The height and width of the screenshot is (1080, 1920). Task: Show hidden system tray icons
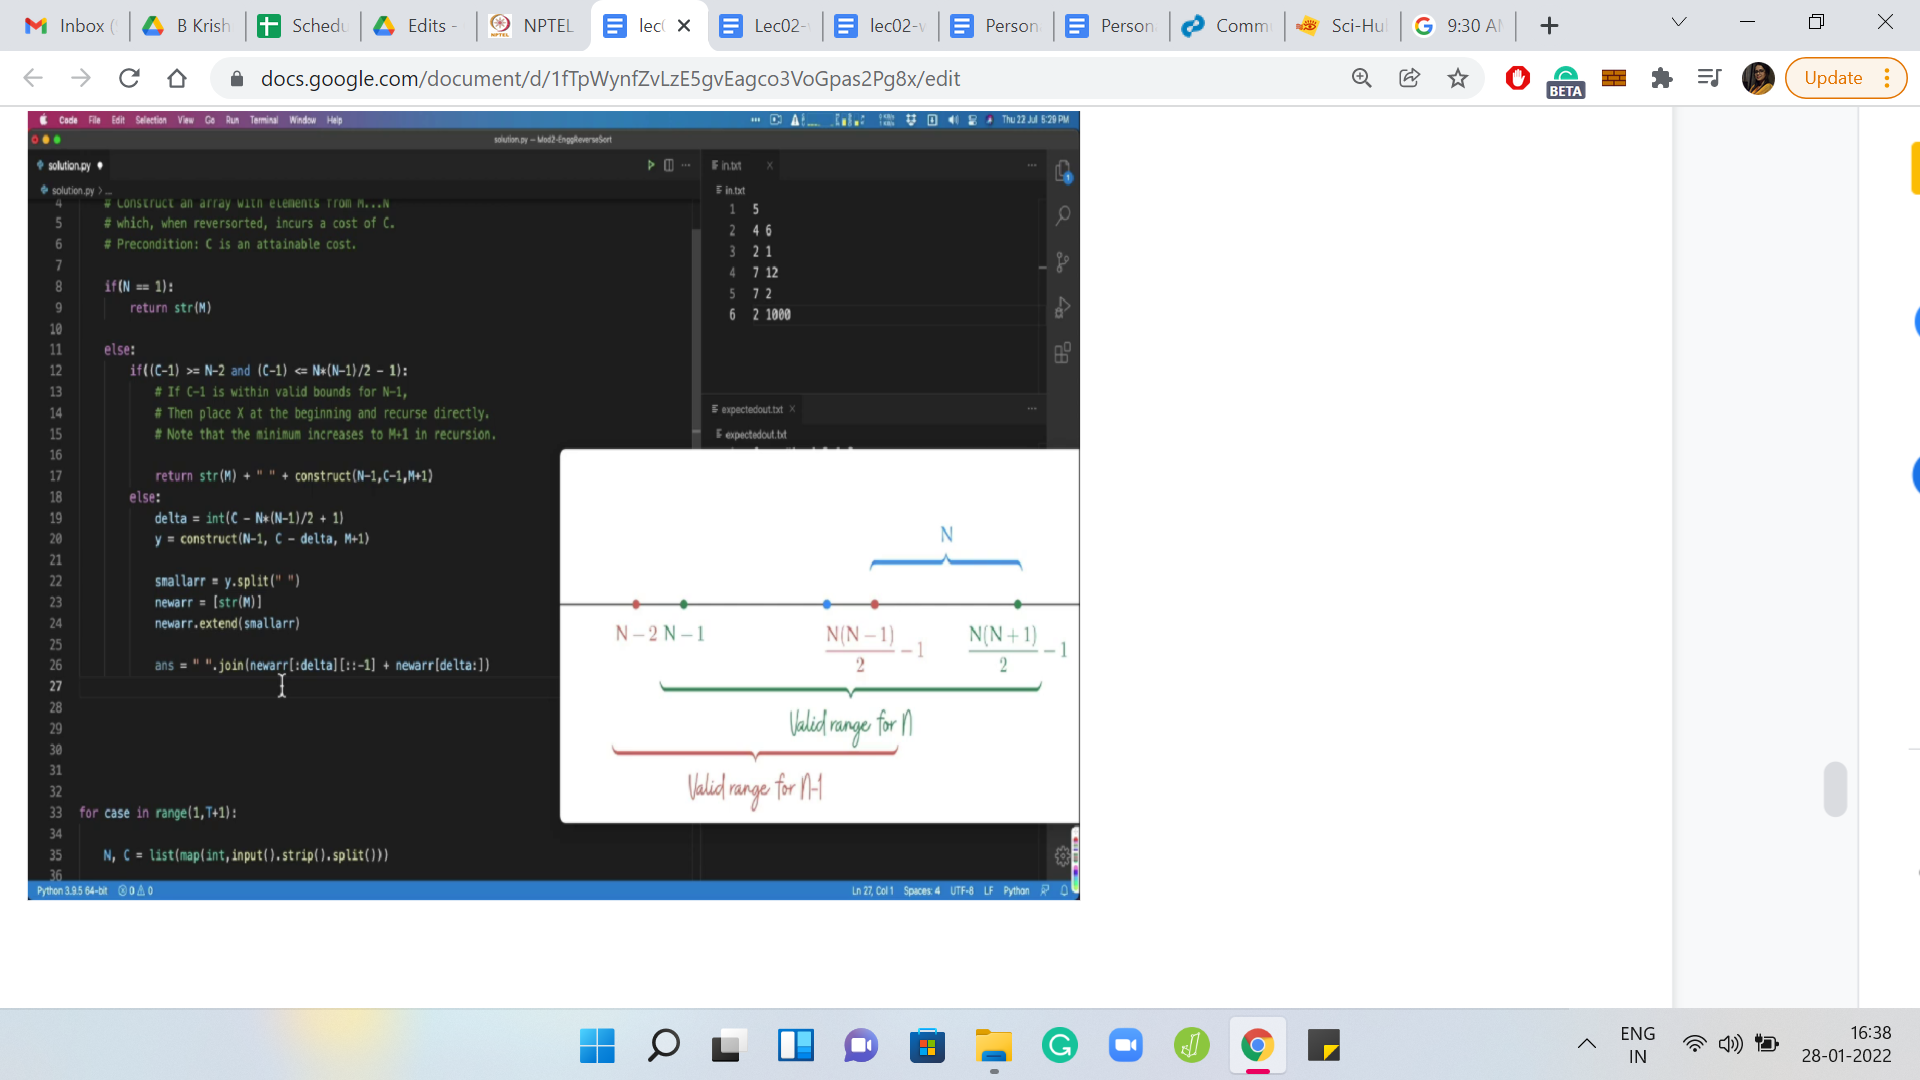click(1586, 1044)
